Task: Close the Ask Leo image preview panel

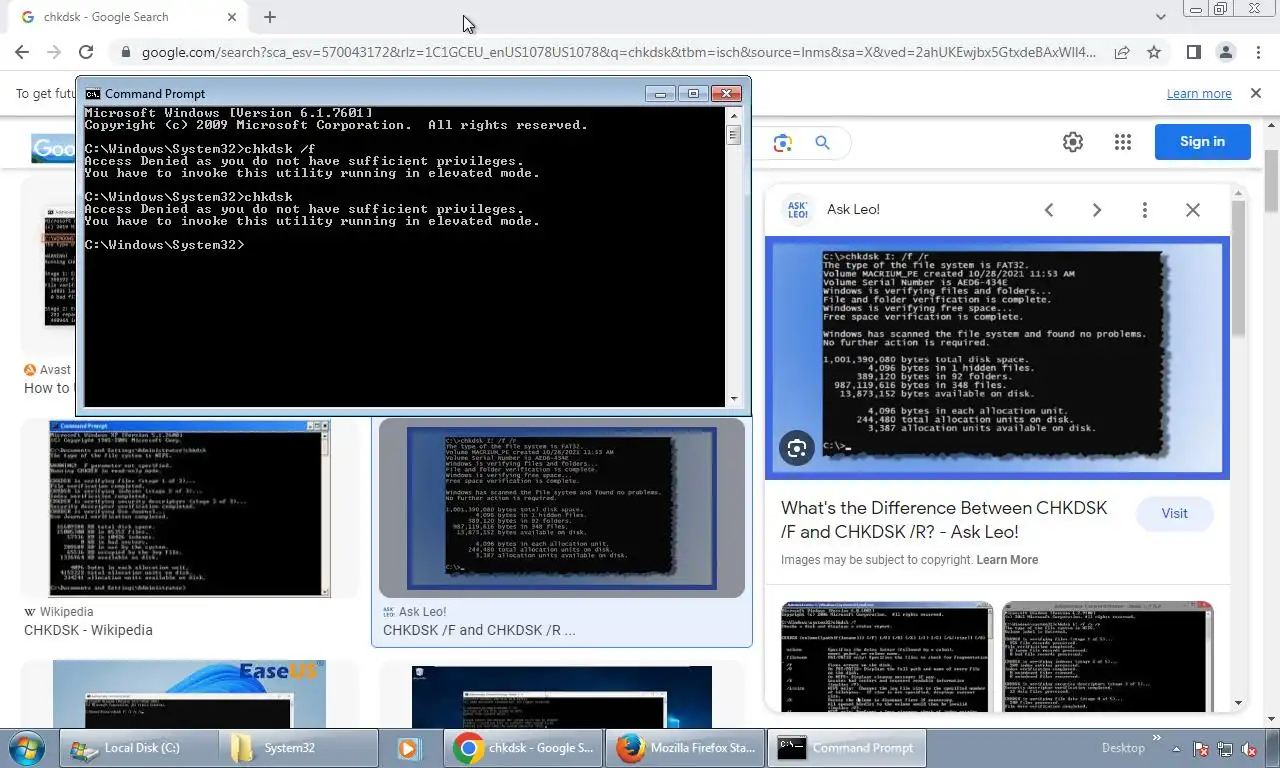Action: 1193,210
